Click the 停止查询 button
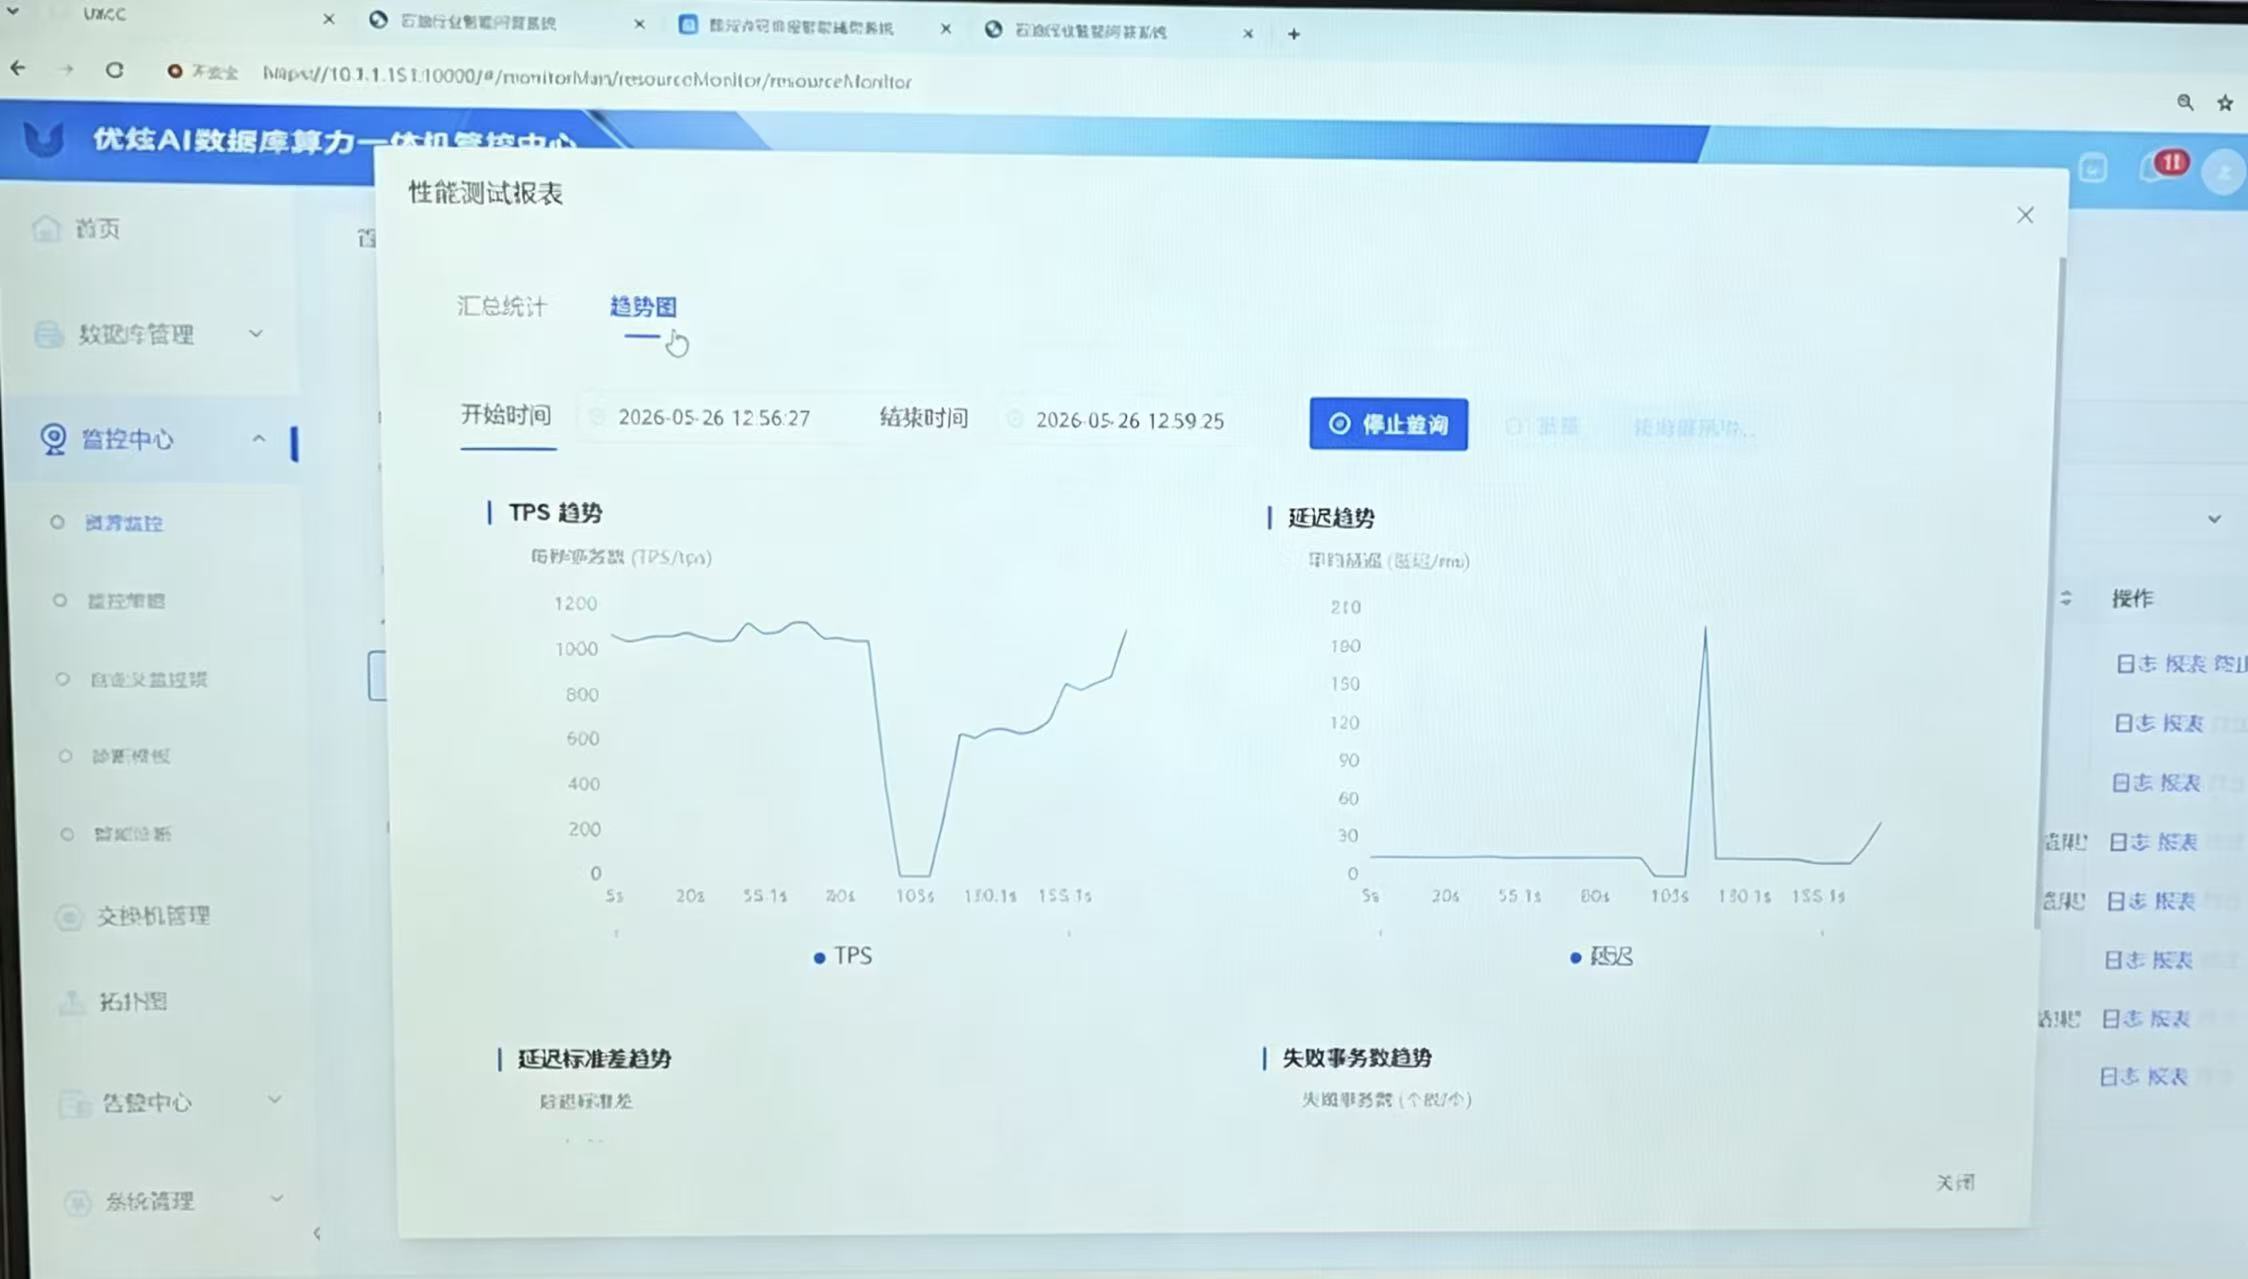Image resolution: width=2248 pixels, height=1279 pixels. pyautogui.click(x=1389, y=424)
